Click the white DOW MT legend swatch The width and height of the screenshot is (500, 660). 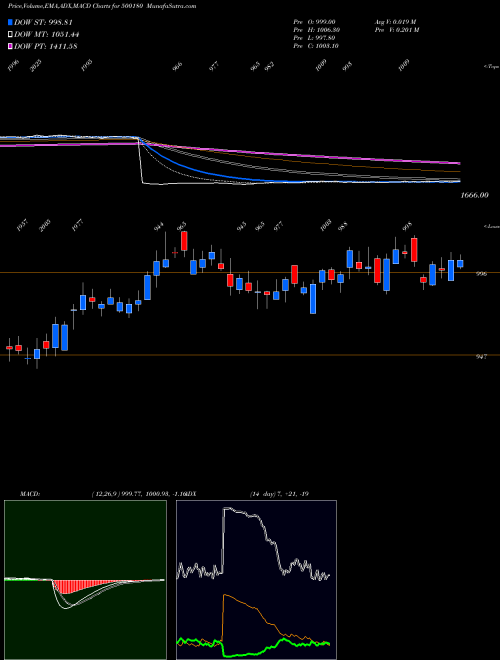click(x=11, y=35)
